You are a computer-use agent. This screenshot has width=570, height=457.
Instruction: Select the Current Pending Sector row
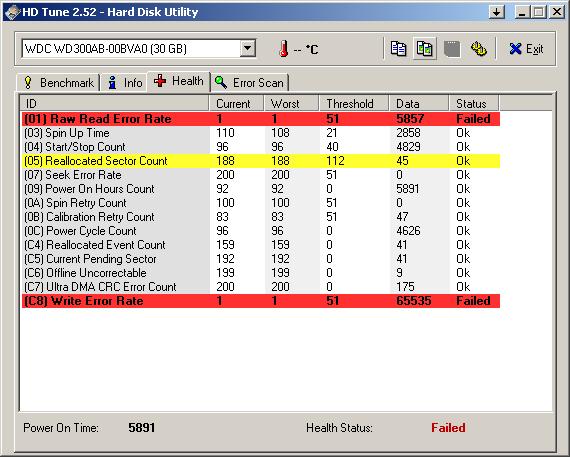pyautogui.click(x=261, y=259)
